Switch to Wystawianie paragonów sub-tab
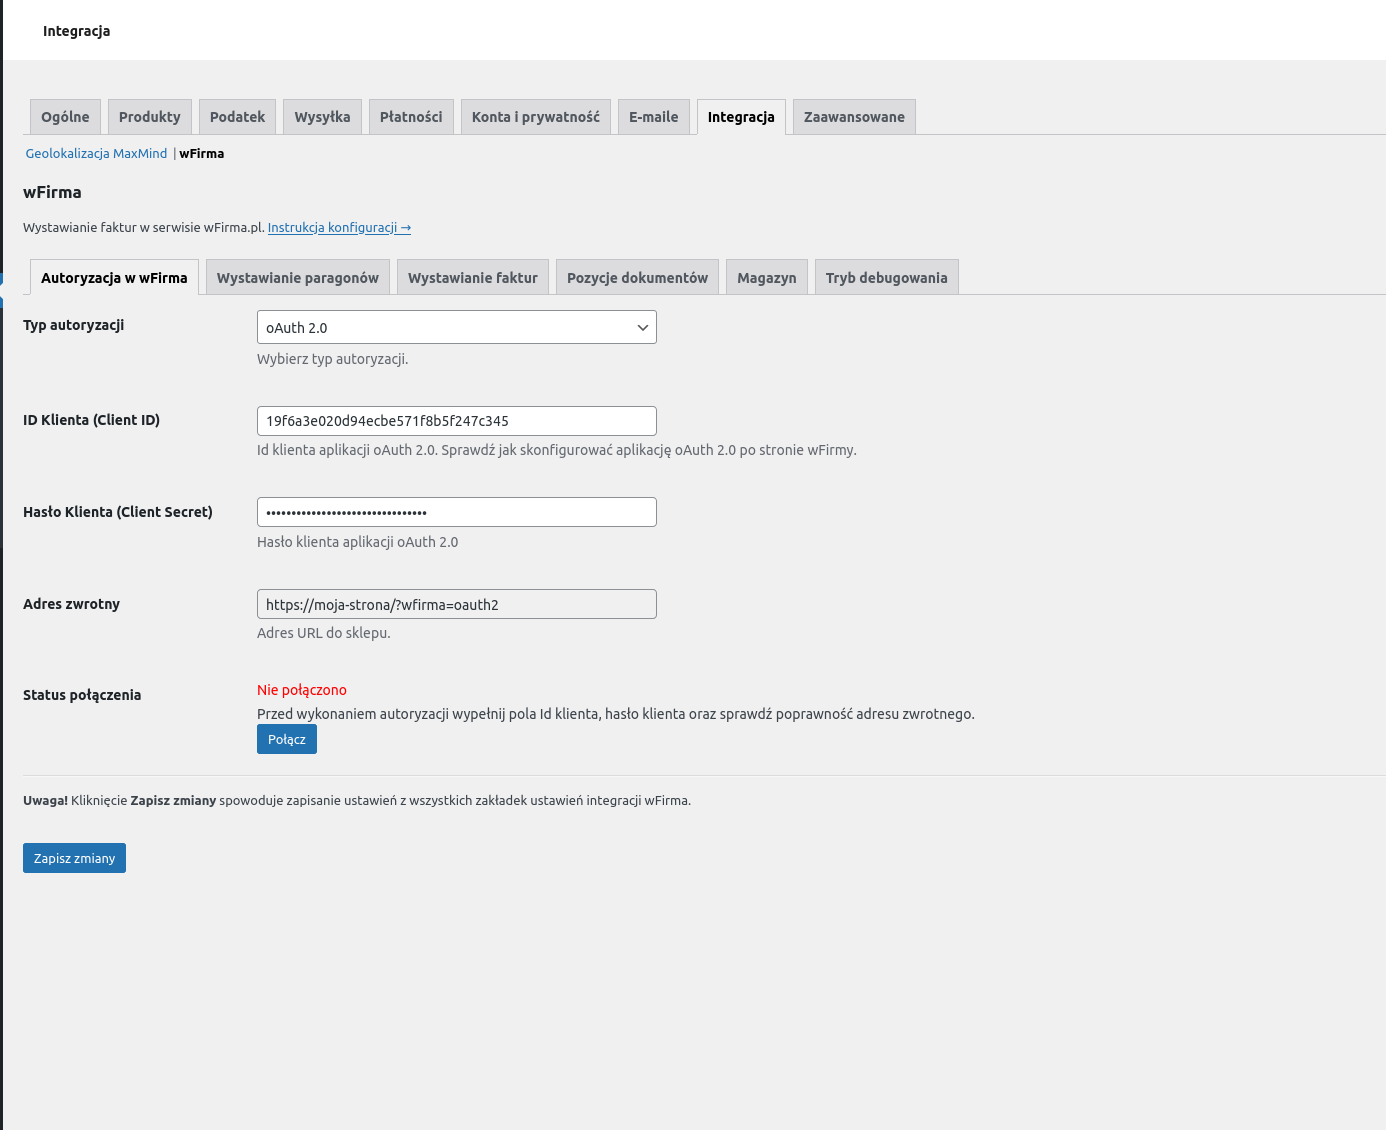Image resolution: width=1386 pixels, height=1130 pixels. [x=298, y=278]
